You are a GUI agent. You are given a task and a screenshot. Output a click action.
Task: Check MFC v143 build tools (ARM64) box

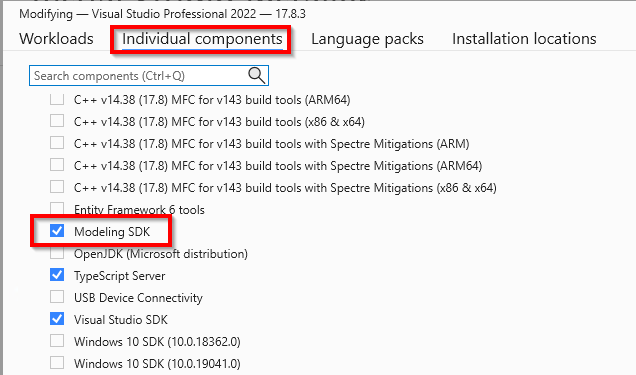click(x=57, y=99)
